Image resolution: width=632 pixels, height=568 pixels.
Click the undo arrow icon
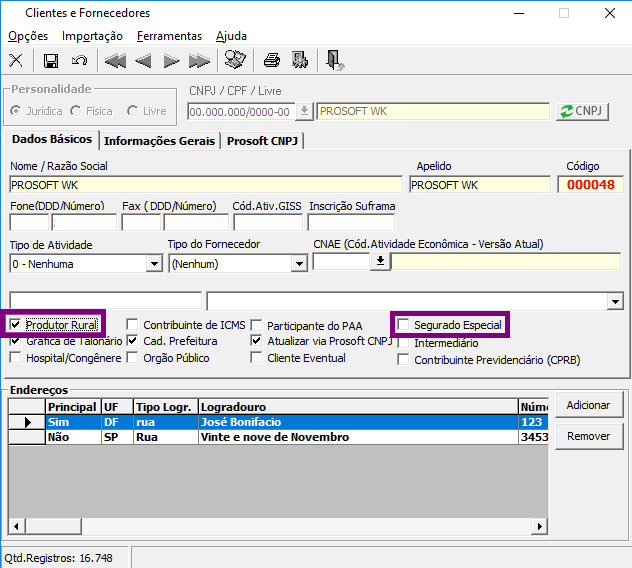point(79,61)
